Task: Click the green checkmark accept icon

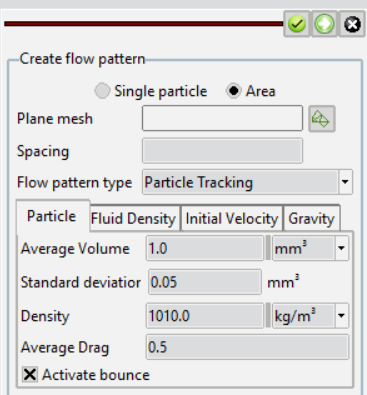Action: (297, 24)
